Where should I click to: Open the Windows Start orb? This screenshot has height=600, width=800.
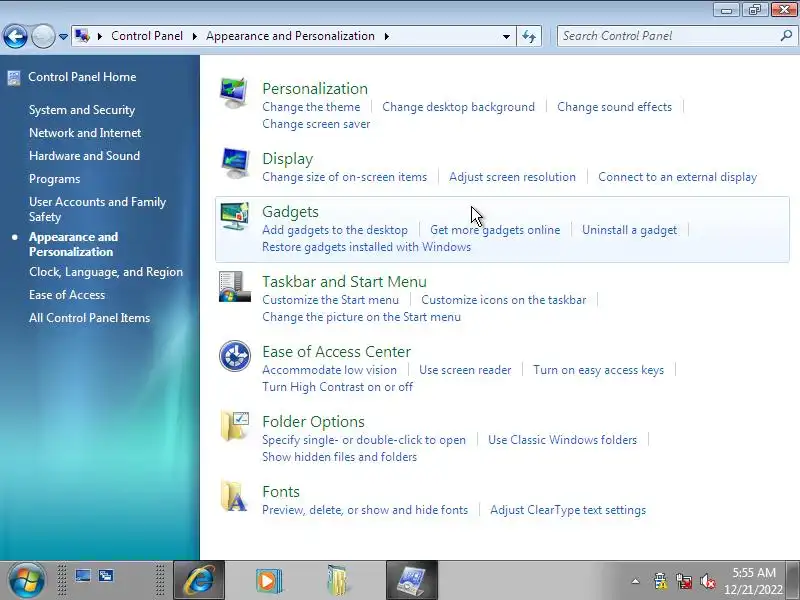pos(26,581)
